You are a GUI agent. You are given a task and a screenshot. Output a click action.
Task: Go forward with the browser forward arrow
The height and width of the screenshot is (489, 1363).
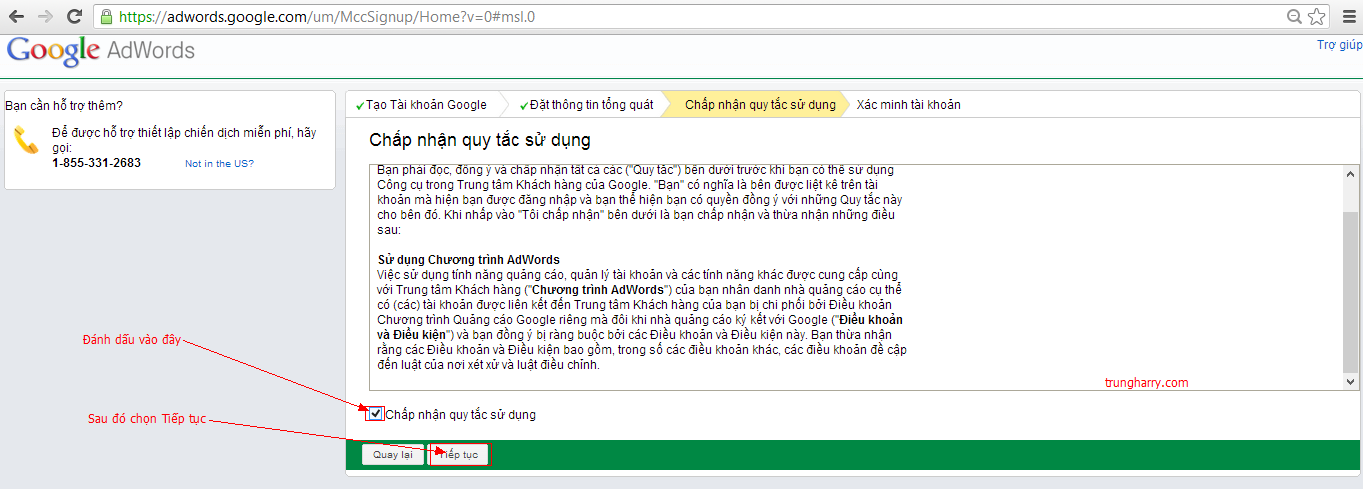pos(45,16)
